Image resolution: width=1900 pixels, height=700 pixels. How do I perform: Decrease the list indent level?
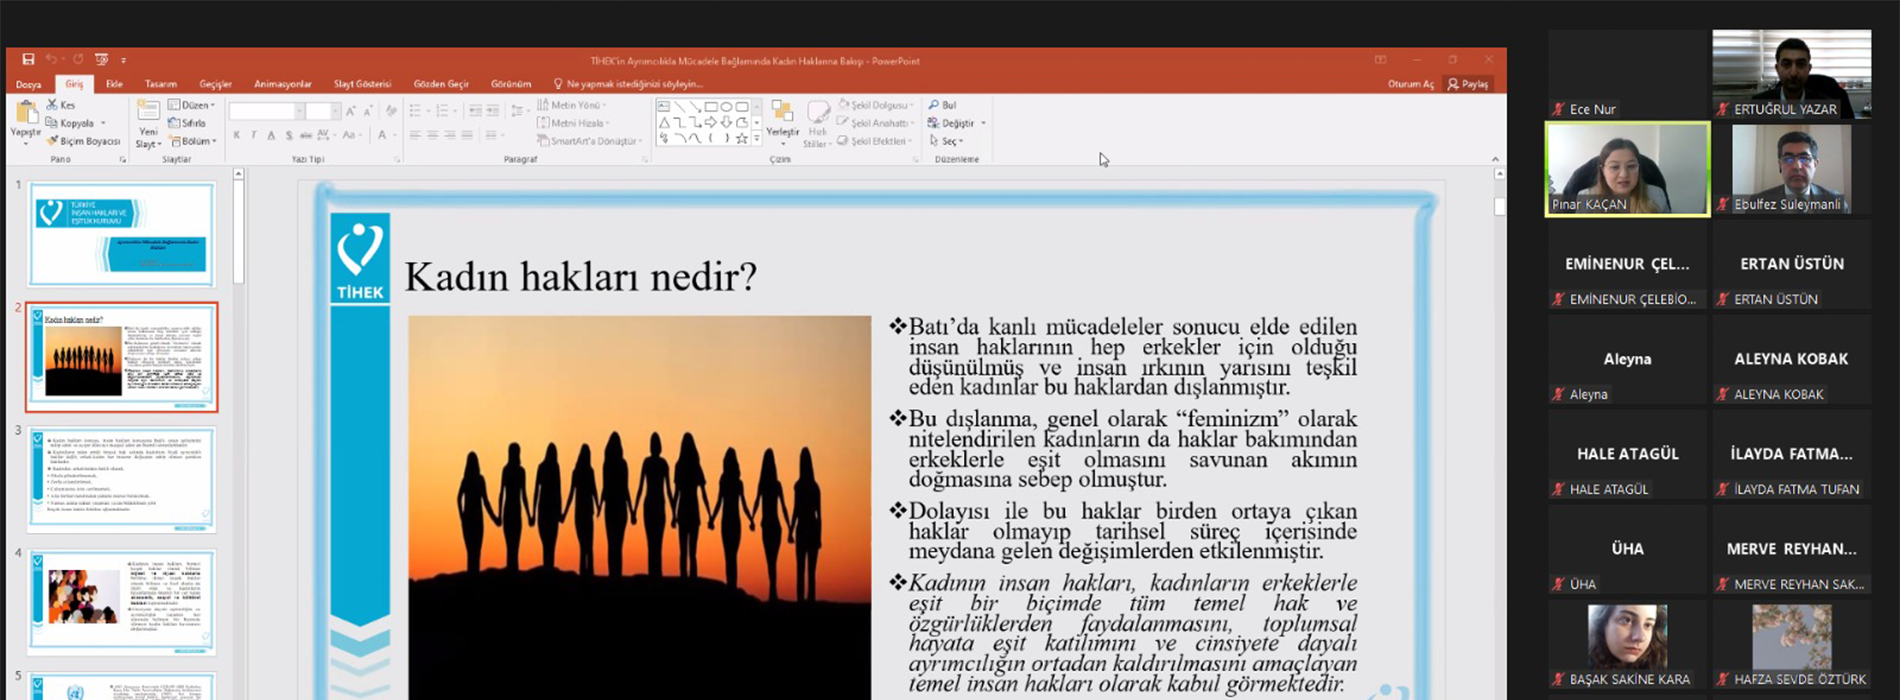[x=475, y=111]
